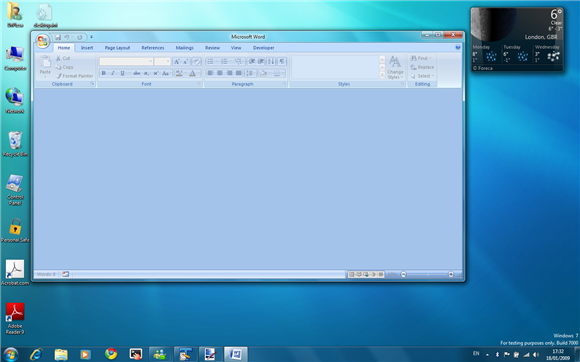
Task: Open the Paragraph dialog launcher
Action: pos(284,84)
